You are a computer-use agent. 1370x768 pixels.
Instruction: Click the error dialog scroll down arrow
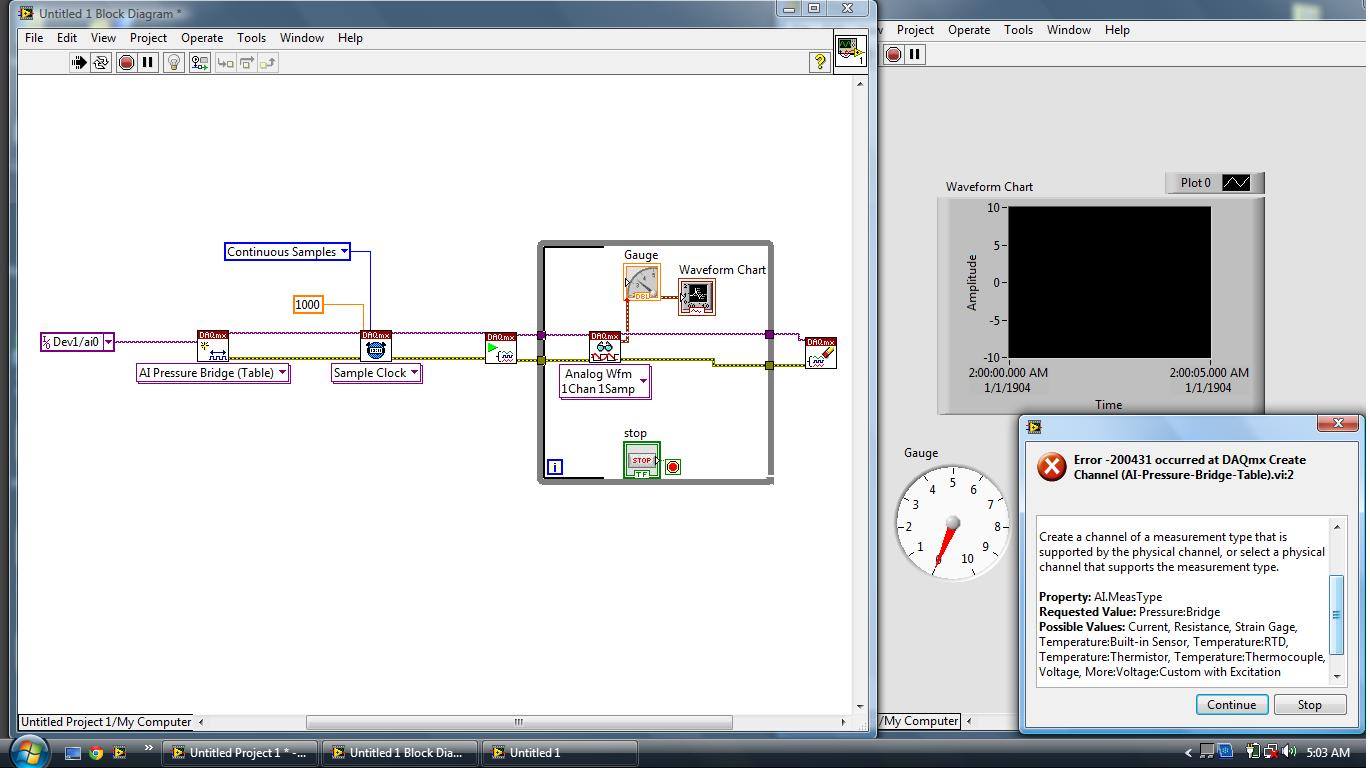click(1337, 676)
